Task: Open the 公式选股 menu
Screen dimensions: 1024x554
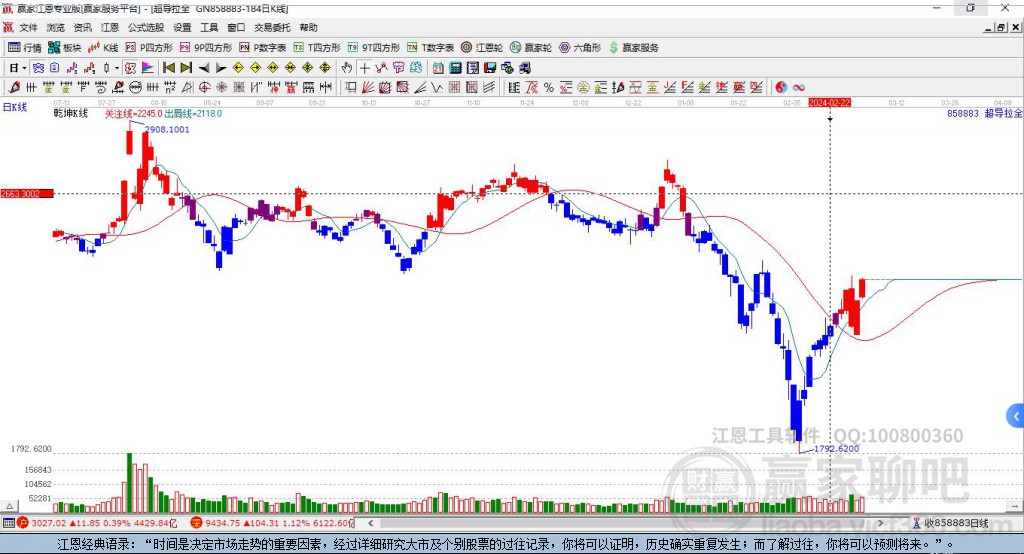Action: point(146,27)
